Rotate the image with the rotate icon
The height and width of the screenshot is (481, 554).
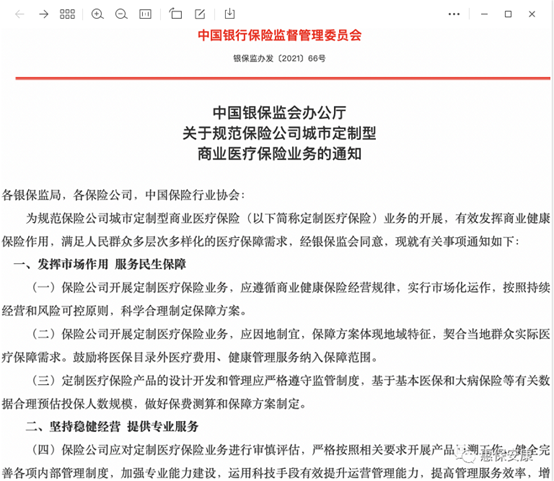click(x=175, y=14)
